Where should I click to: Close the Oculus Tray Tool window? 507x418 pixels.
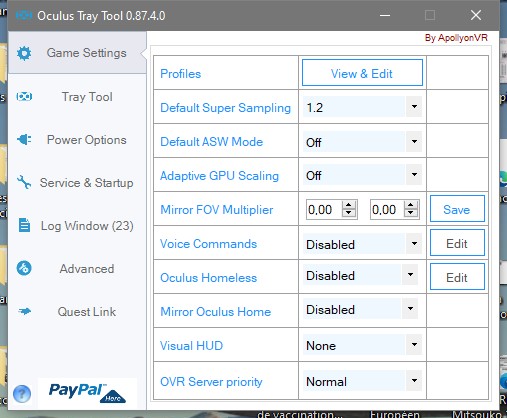point(476,15)
